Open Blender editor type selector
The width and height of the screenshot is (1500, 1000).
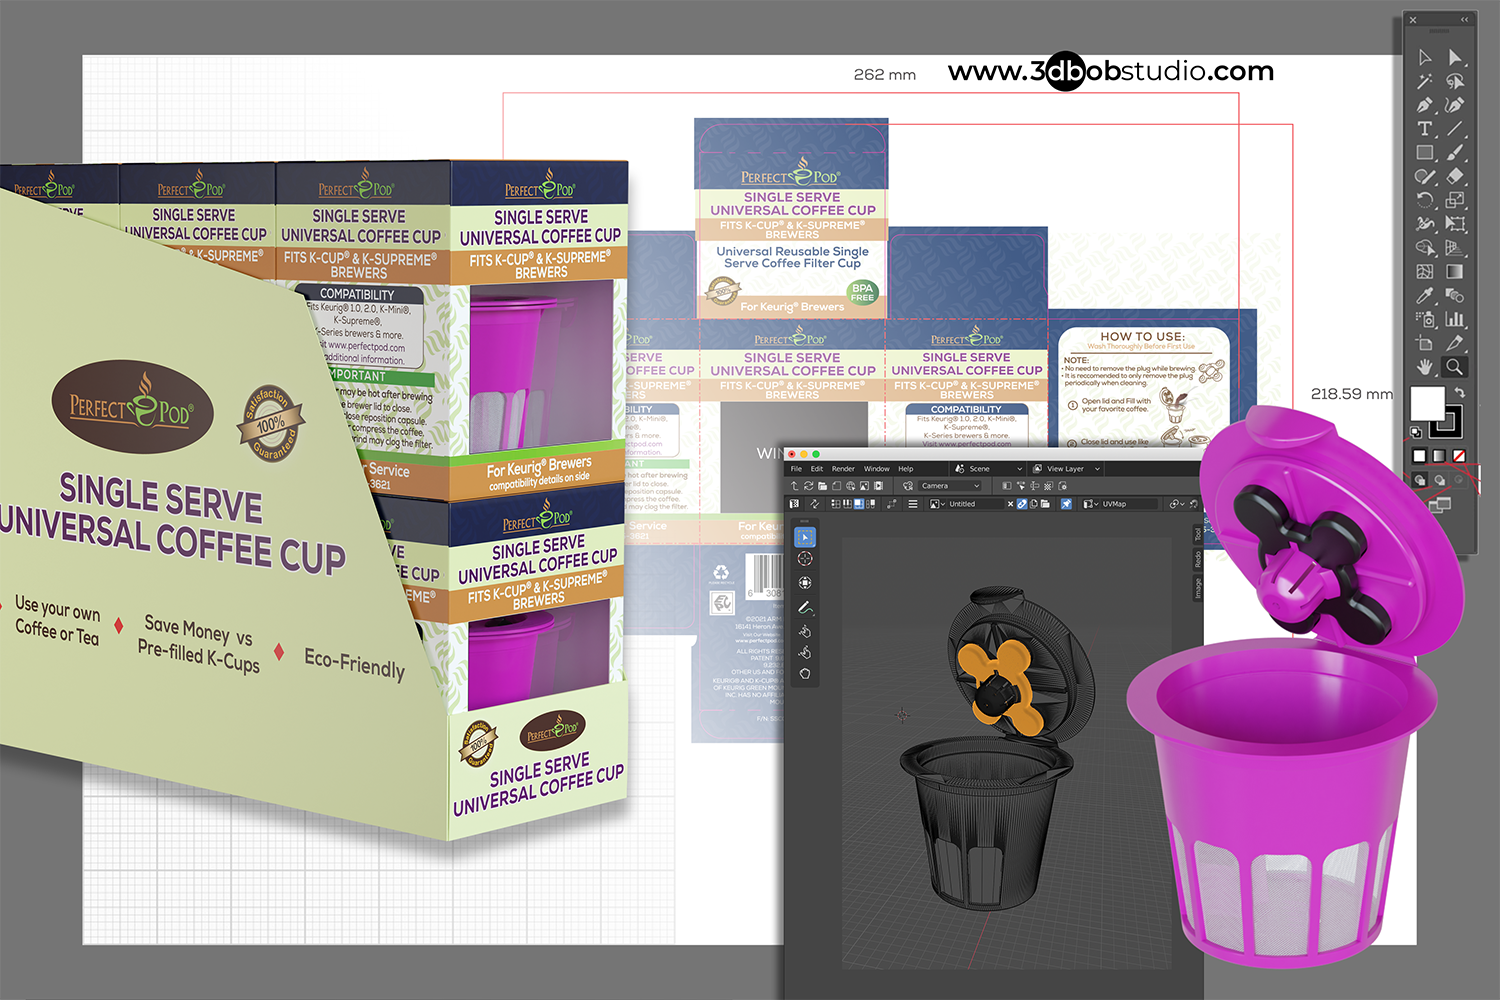(795, 504)
